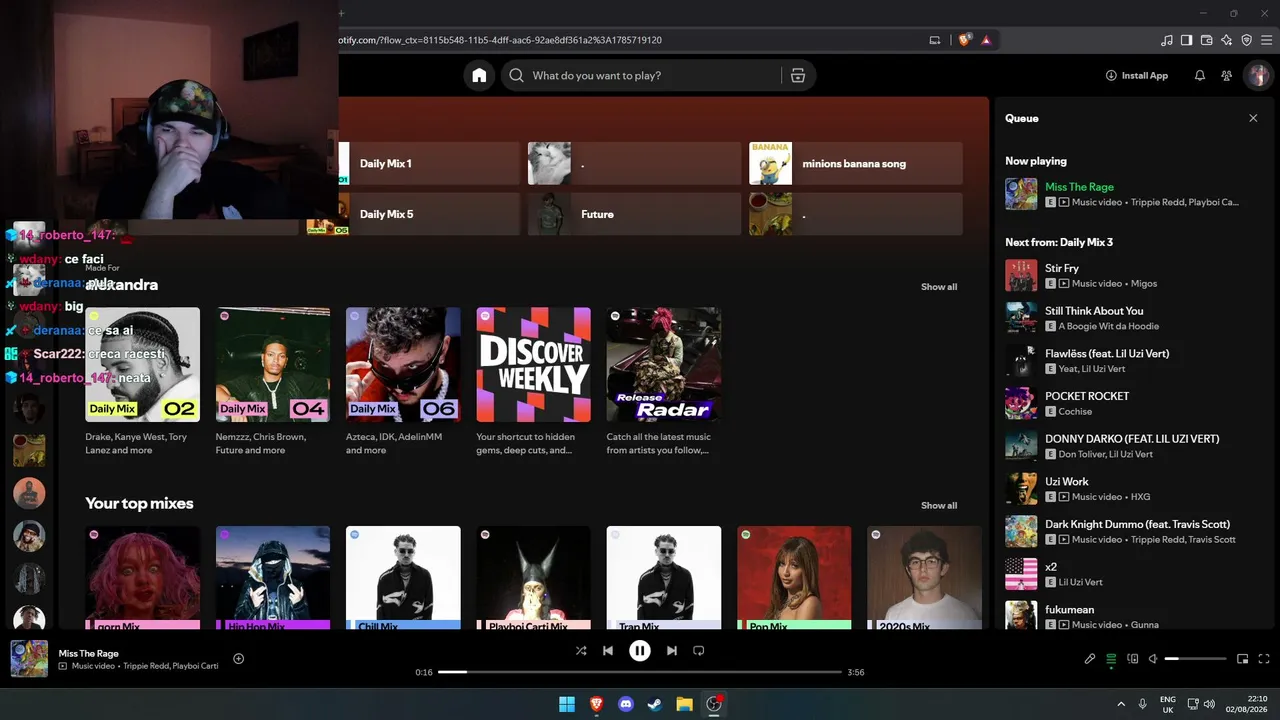Viewport: 1280px width, 720px height.
Task: Open the Migos artist link in queue
Action: coord(1143,284)
